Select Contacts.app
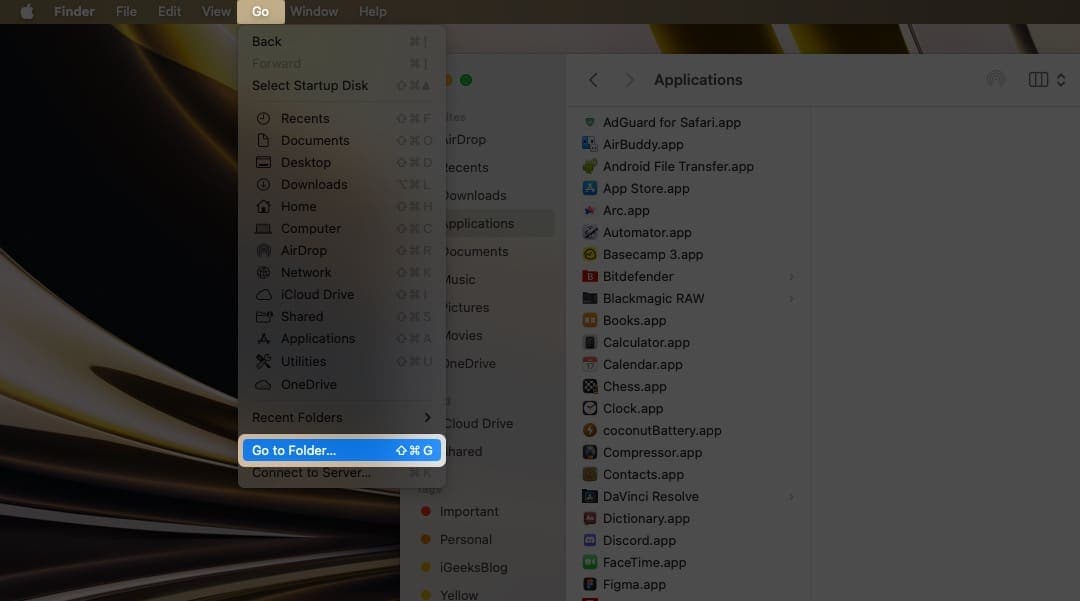The image size is (1080, 601). [x=643, y=475]
